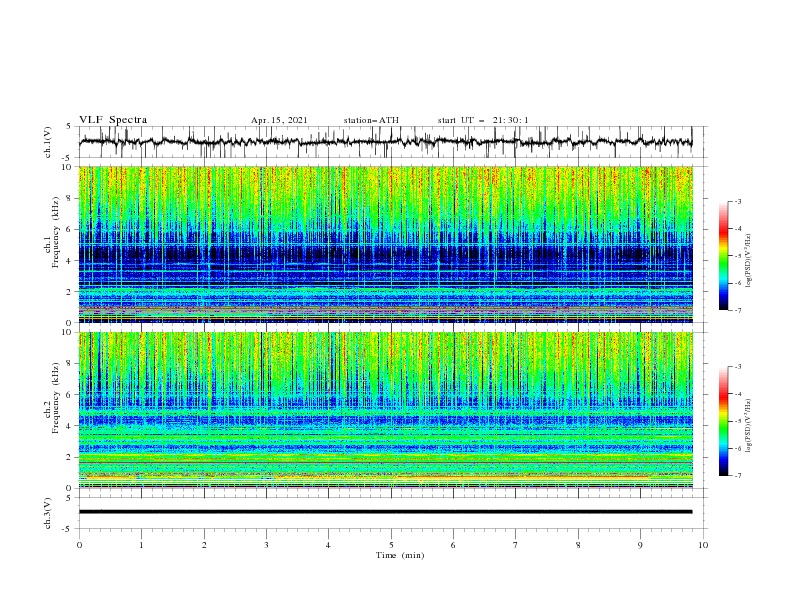Click inside the ch.2 spectrogram panel
Image resolution: width=792 pixels, height=612 pixels.
pos(385,410)
